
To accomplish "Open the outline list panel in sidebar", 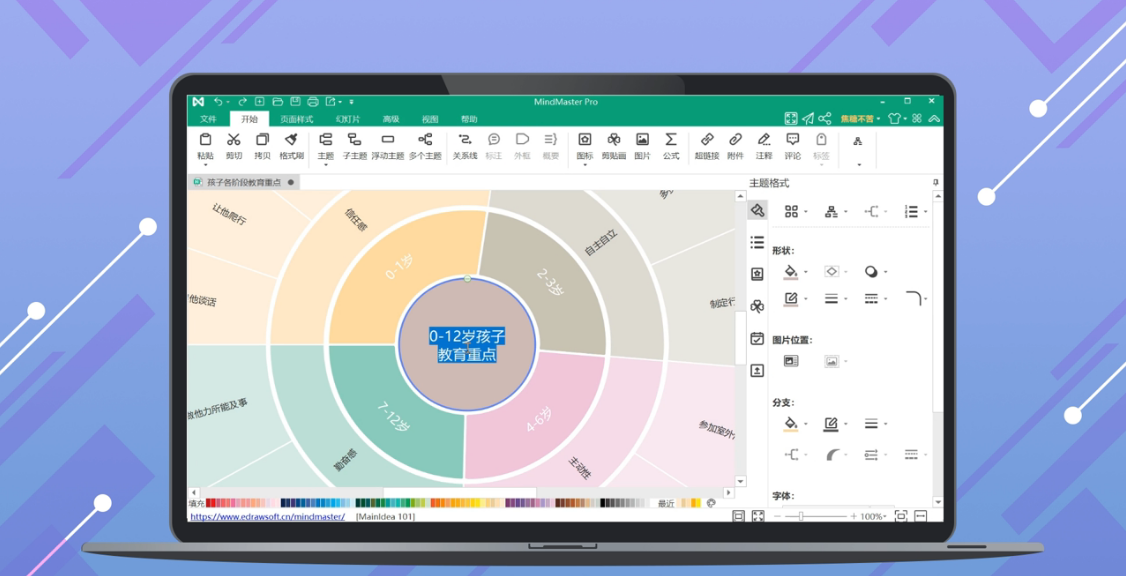I will pos(757,242).
